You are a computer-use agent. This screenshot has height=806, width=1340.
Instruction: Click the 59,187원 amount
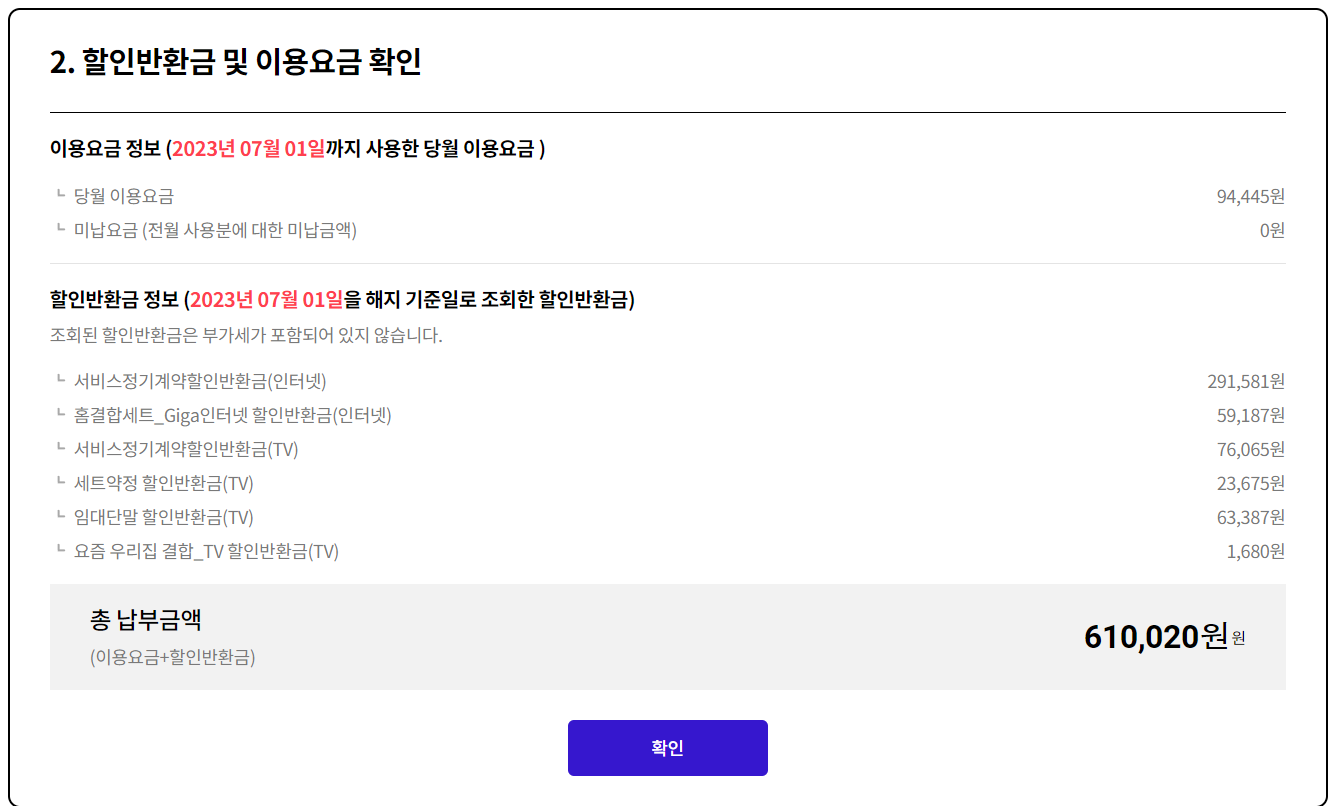tap(1251, 415)
